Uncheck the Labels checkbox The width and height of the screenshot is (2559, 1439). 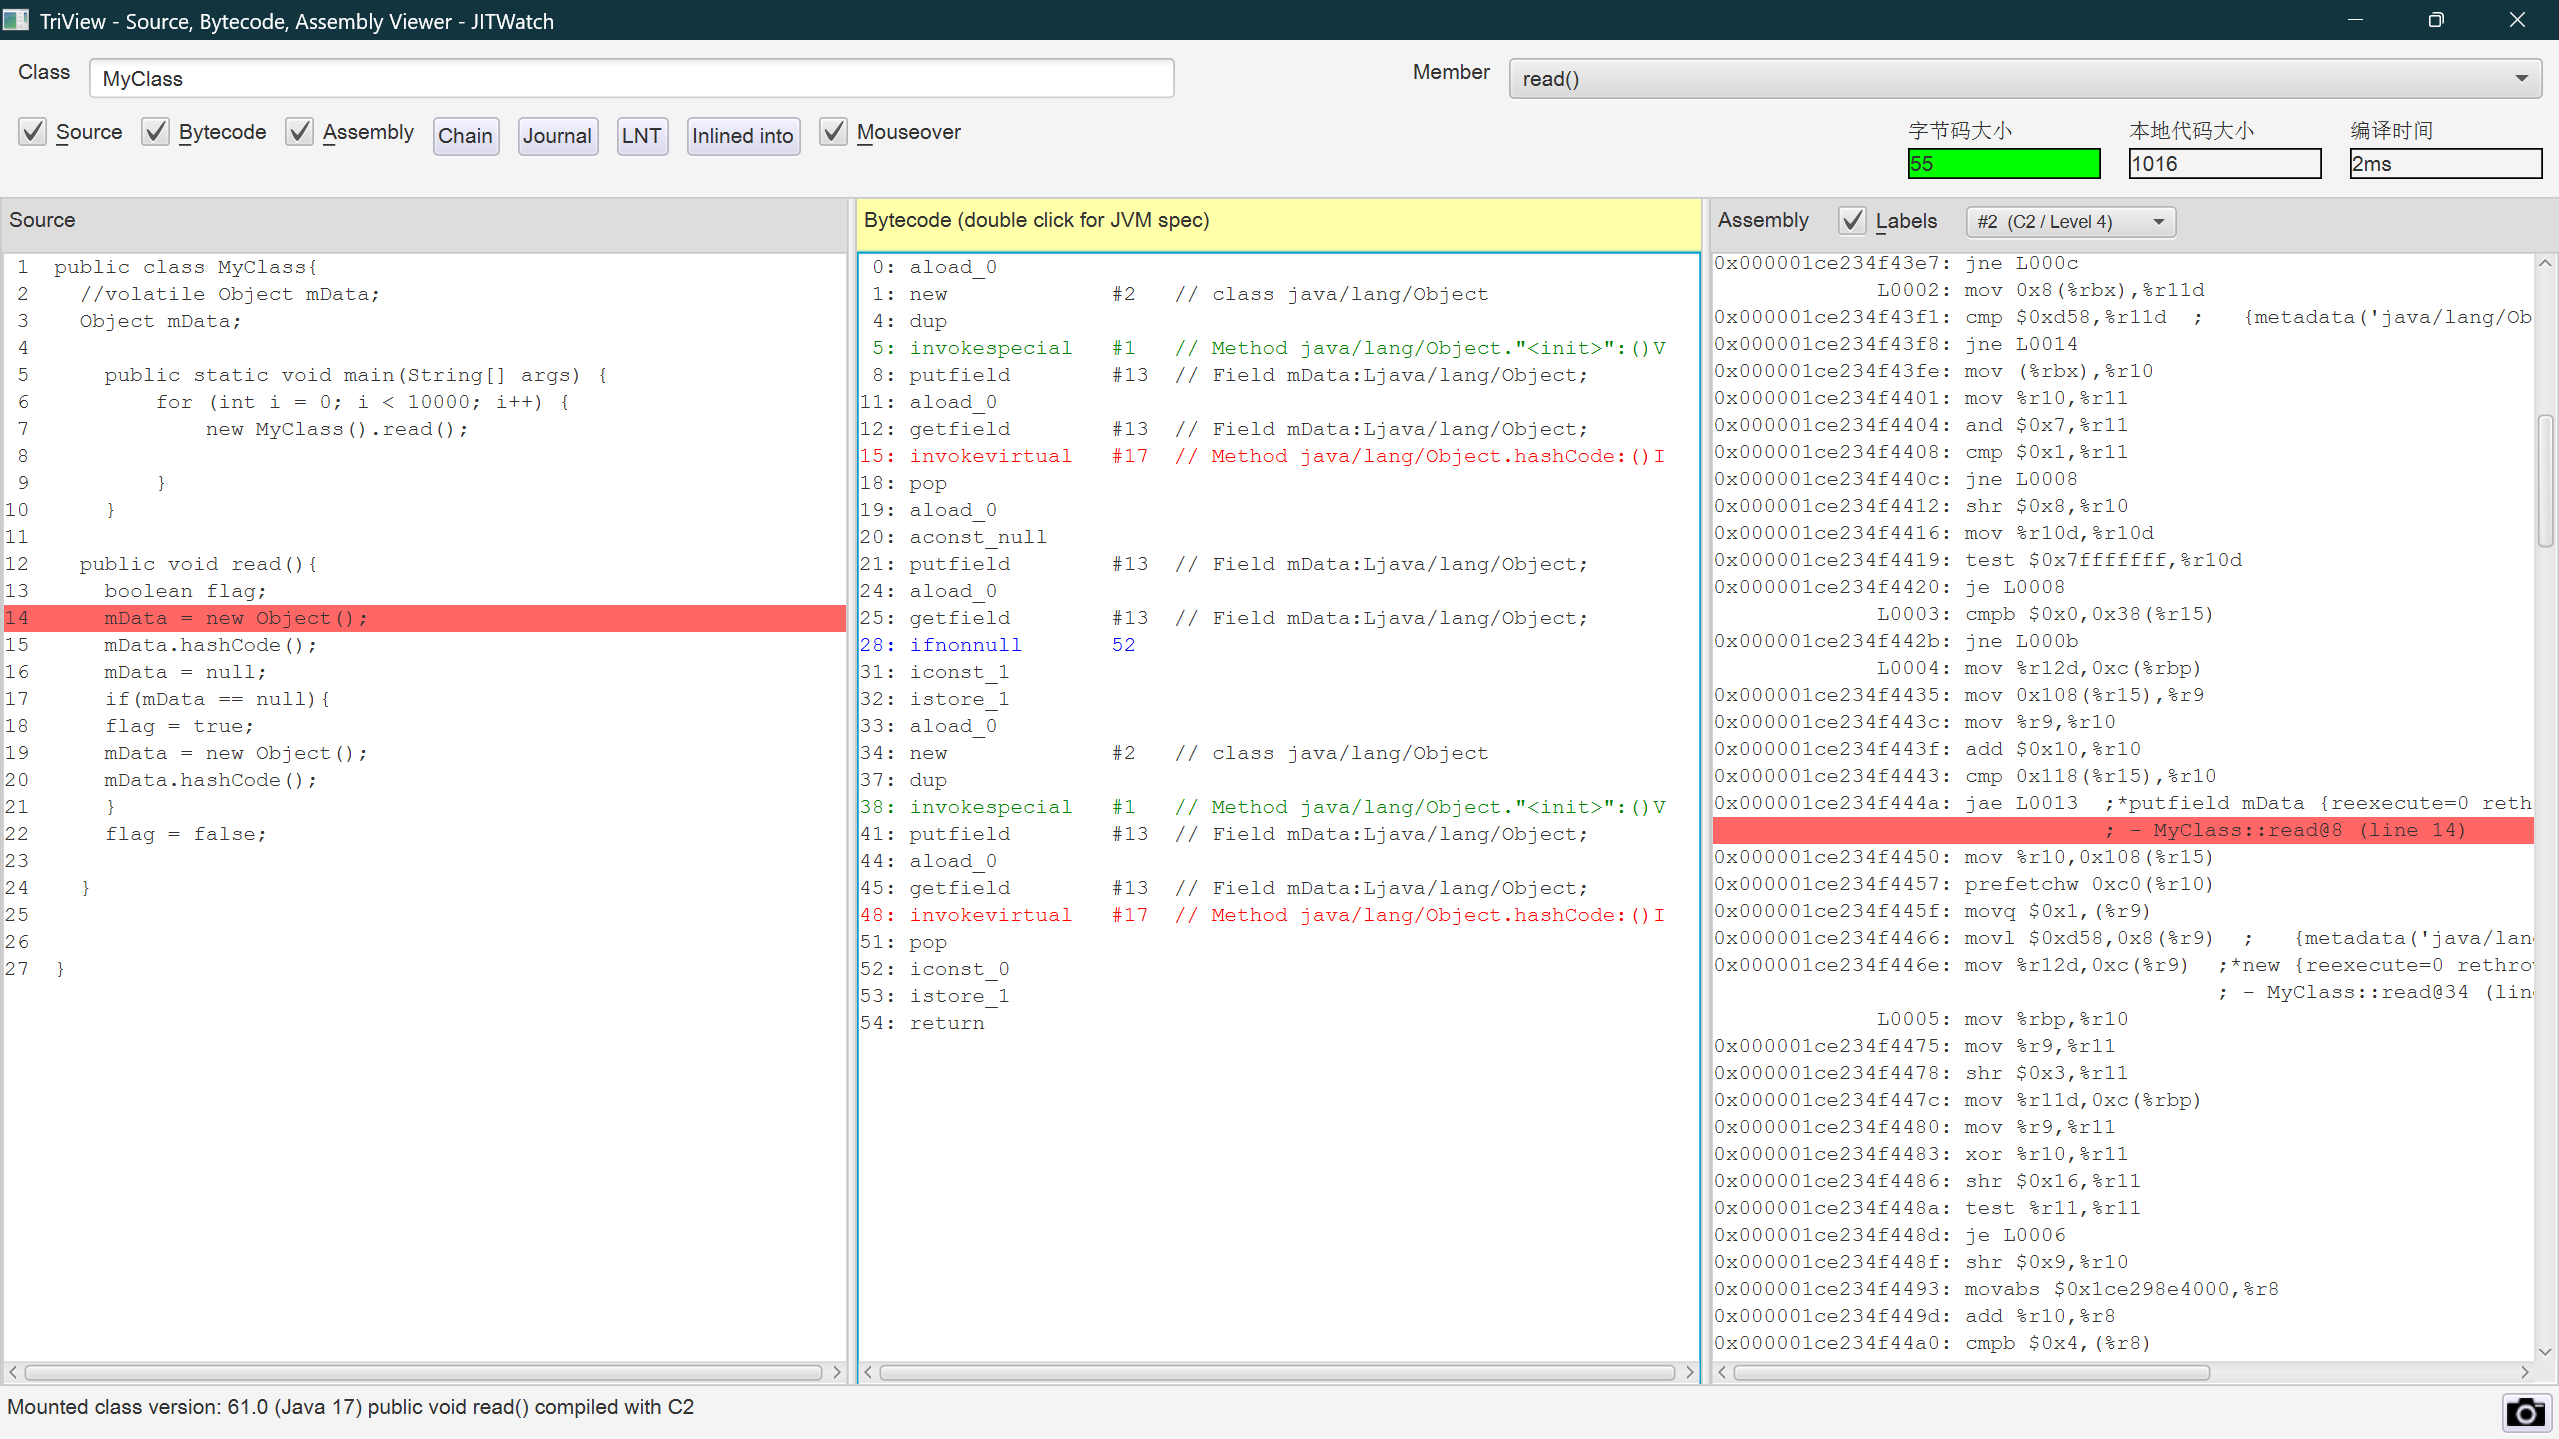tap(1852, 221)
